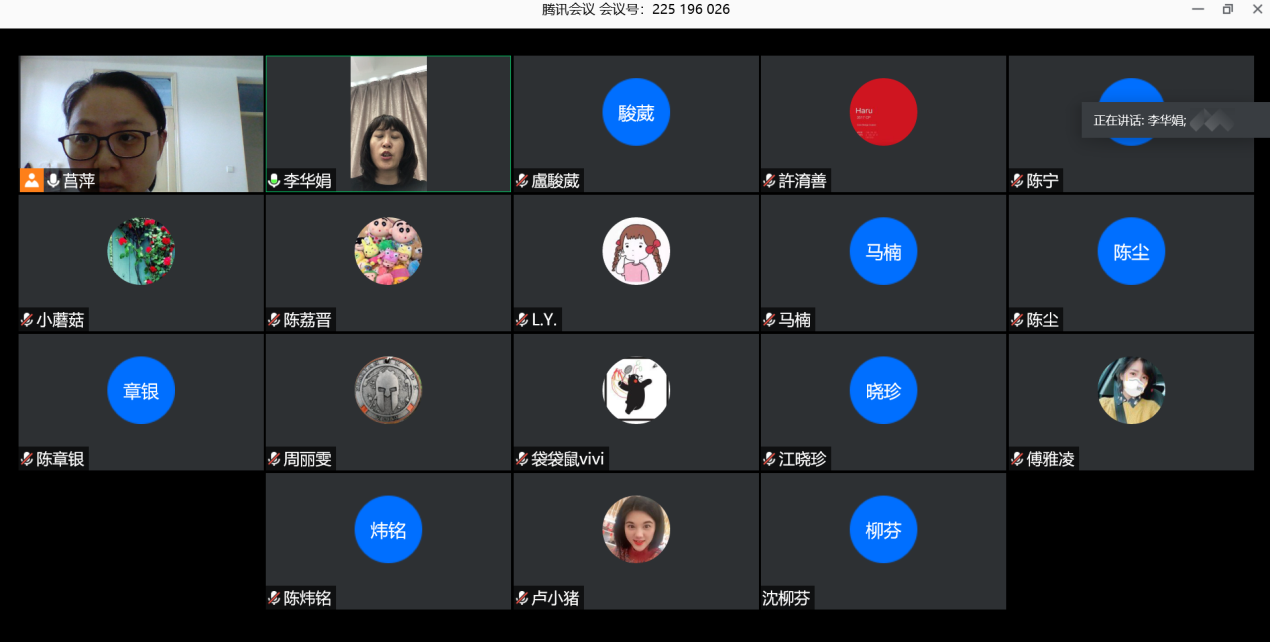Select the blue 马楠 avatar circle

point(883,252)
